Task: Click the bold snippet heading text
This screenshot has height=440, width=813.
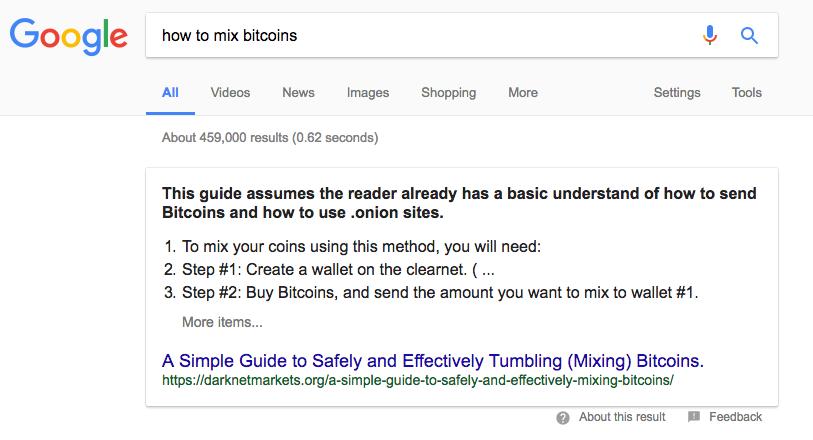Action: click(x=459, y=203)
